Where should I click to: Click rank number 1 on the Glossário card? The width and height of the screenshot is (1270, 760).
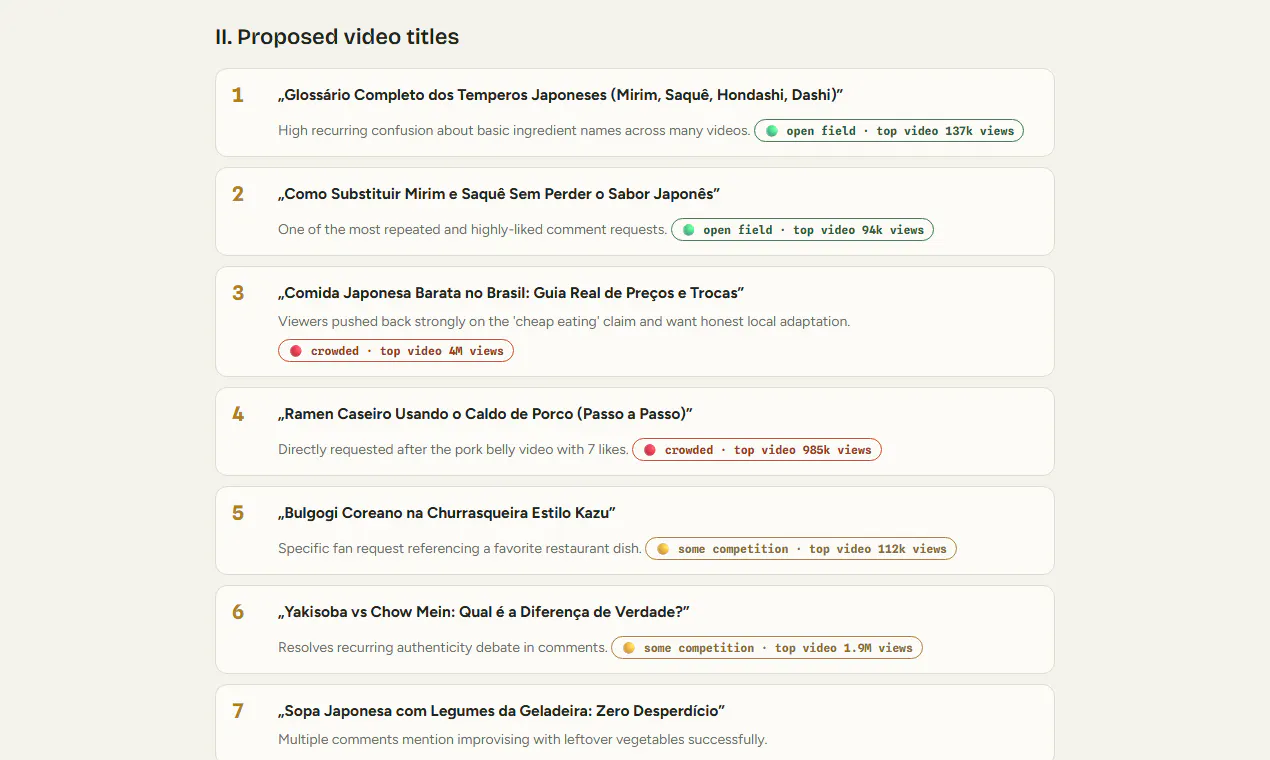pos(238,95)
